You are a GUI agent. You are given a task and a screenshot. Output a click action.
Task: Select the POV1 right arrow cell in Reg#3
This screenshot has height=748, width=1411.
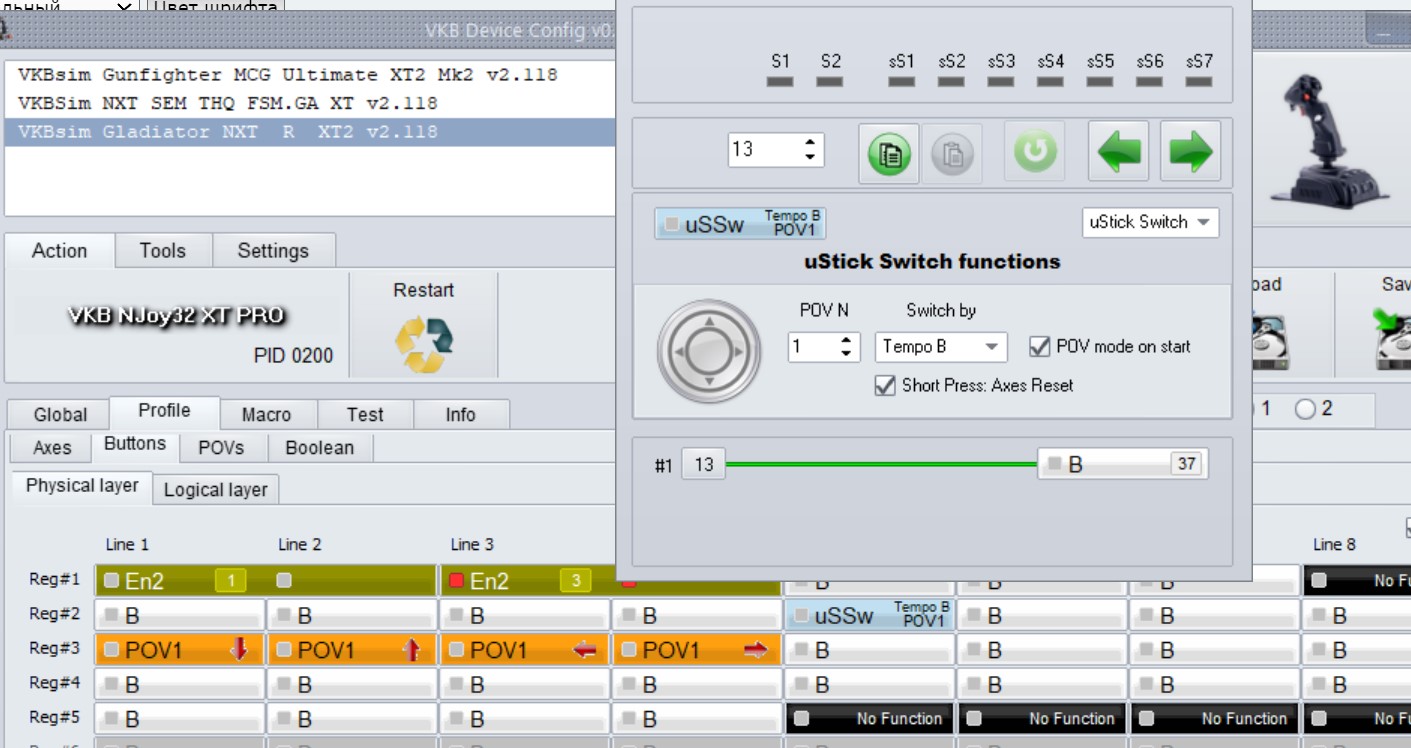pyautogui.click(x=697, y=650)
